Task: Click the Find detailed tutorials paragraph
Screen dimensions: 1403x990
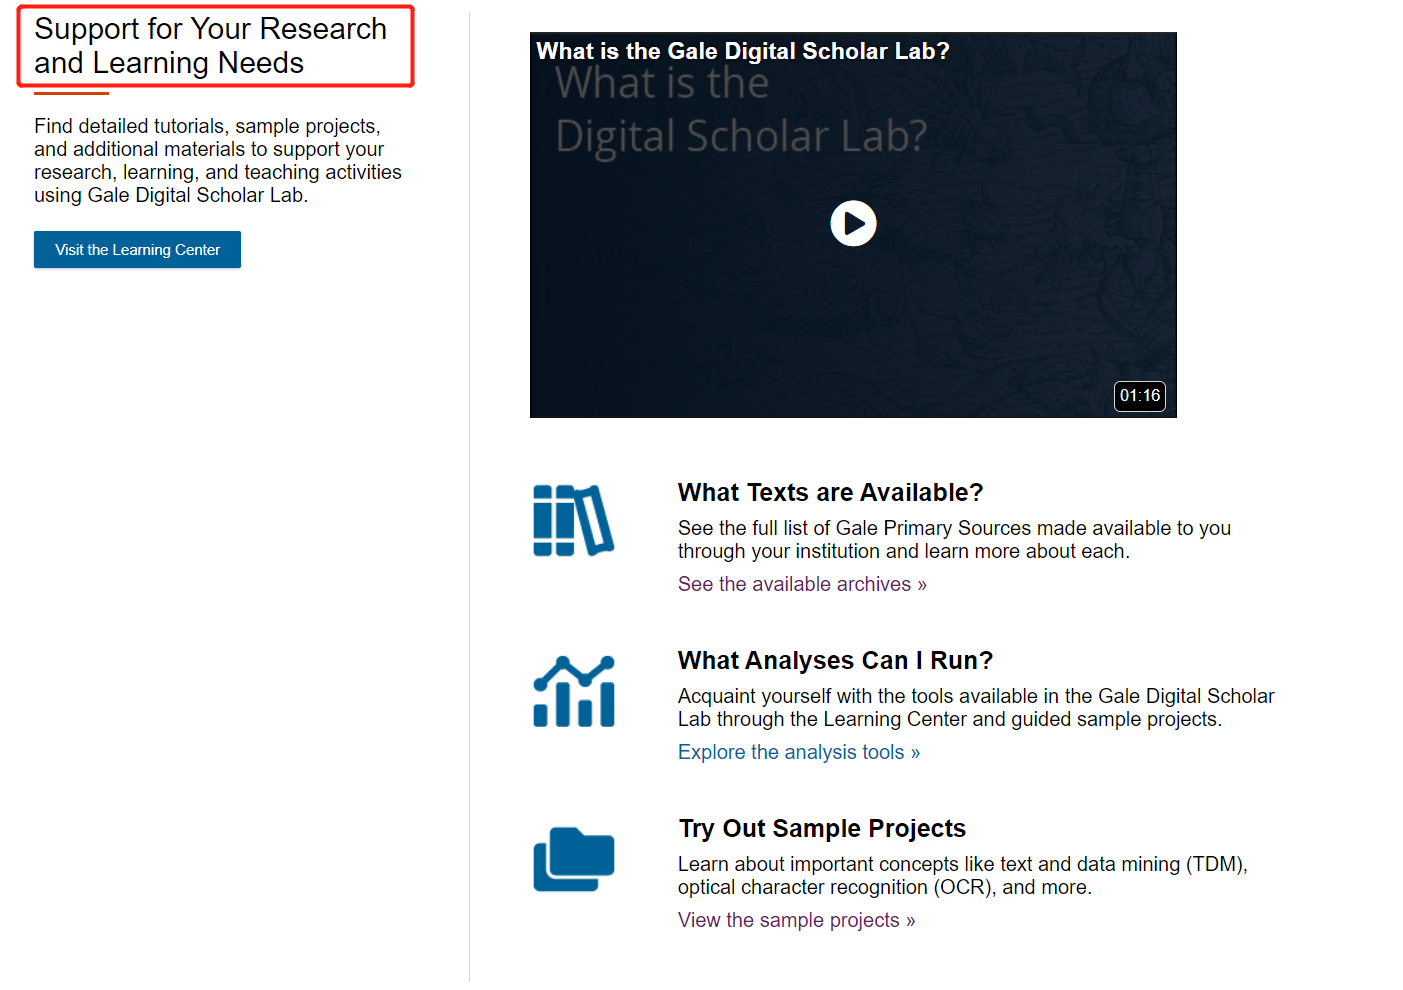Action: [217, 161]
